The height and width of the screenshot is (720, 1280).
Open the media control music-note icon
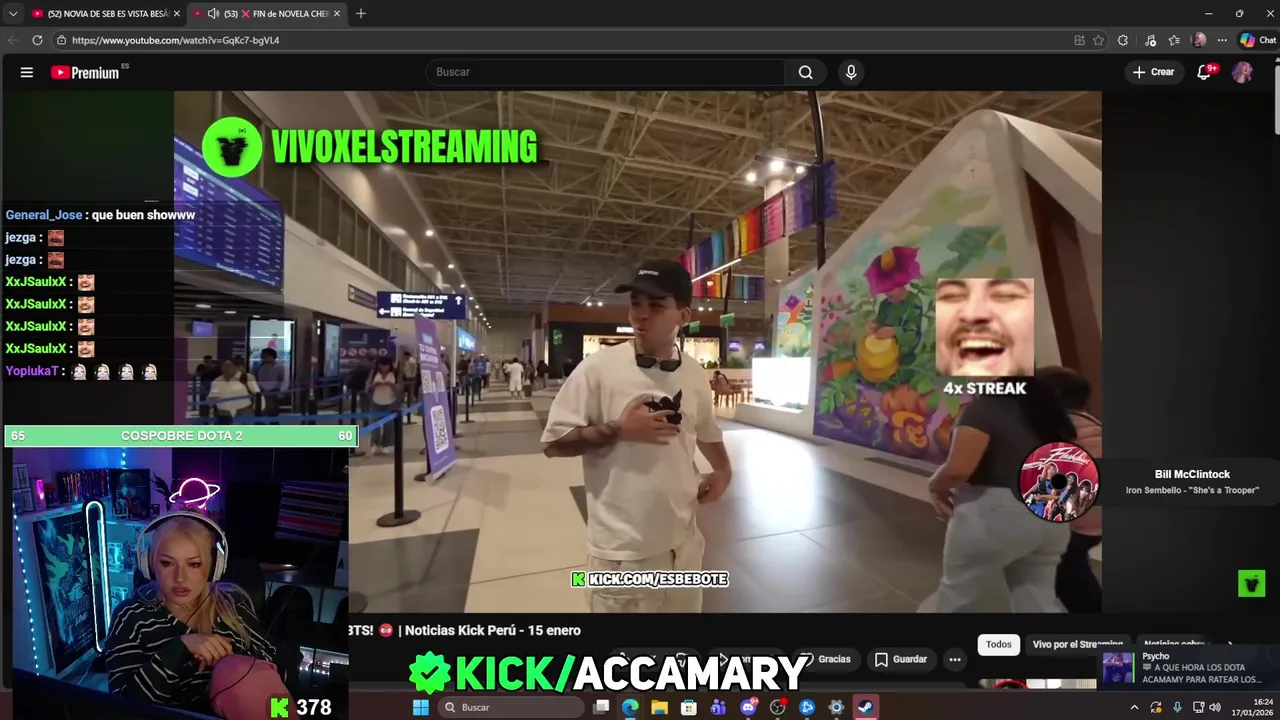point(1150,40)
